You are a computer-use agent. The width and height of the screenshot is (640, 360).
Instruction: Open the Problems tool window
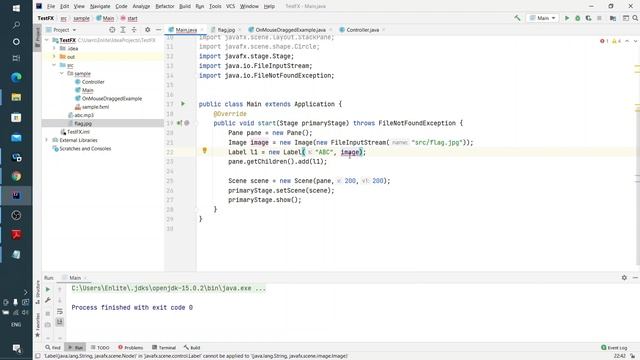pyautogui.click(x=131, y=348)
